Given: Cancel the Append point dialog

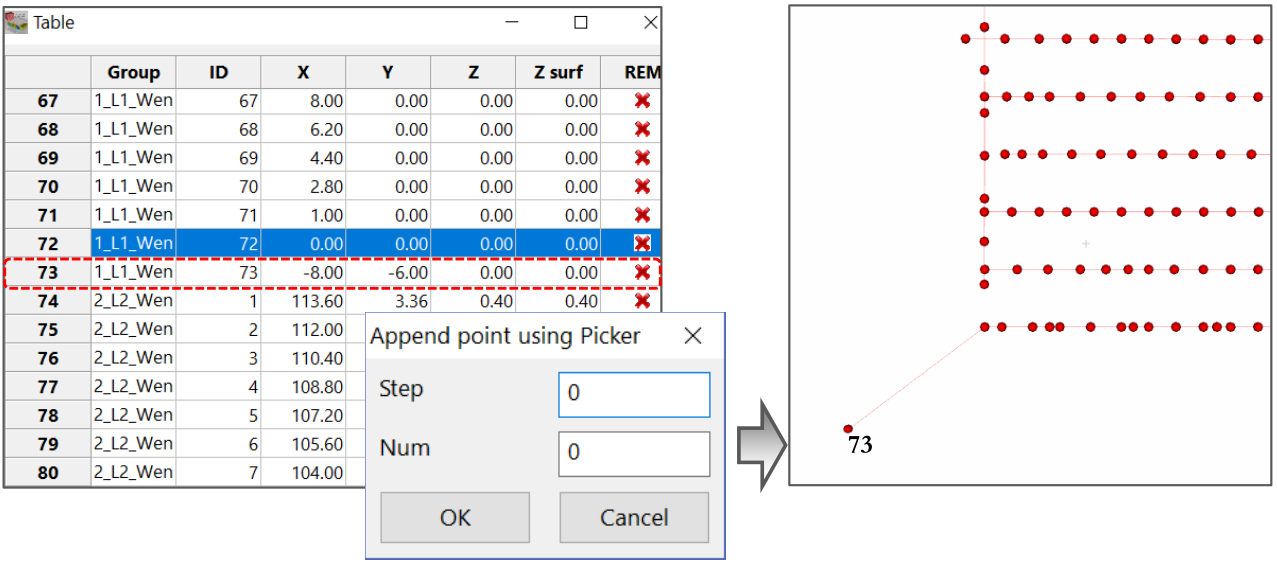Looking at the screenshot, I should [x=634, y=517].
